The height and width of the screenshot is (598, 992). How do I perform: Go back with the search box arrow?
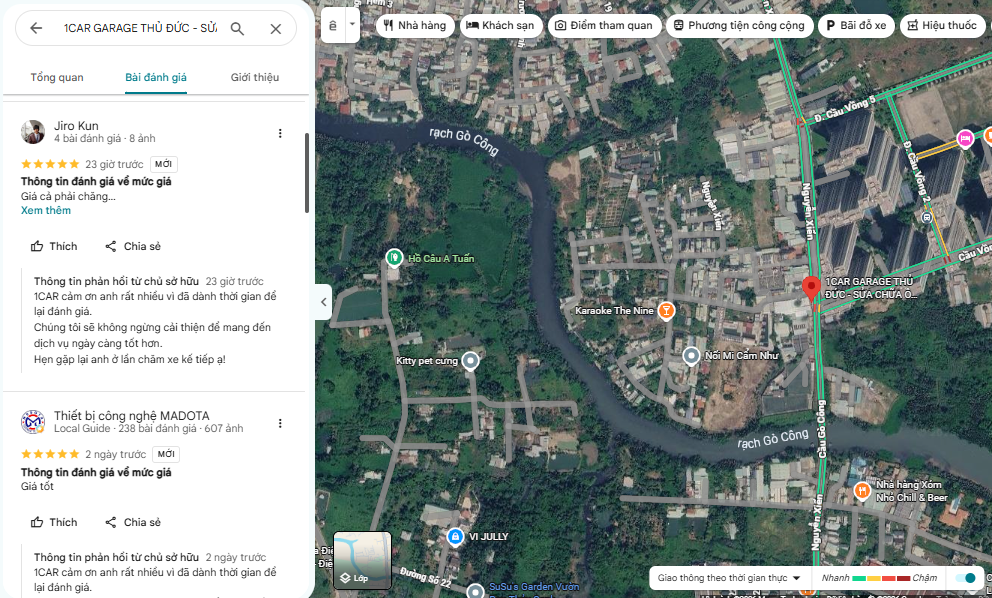click(x=36, y=28)
